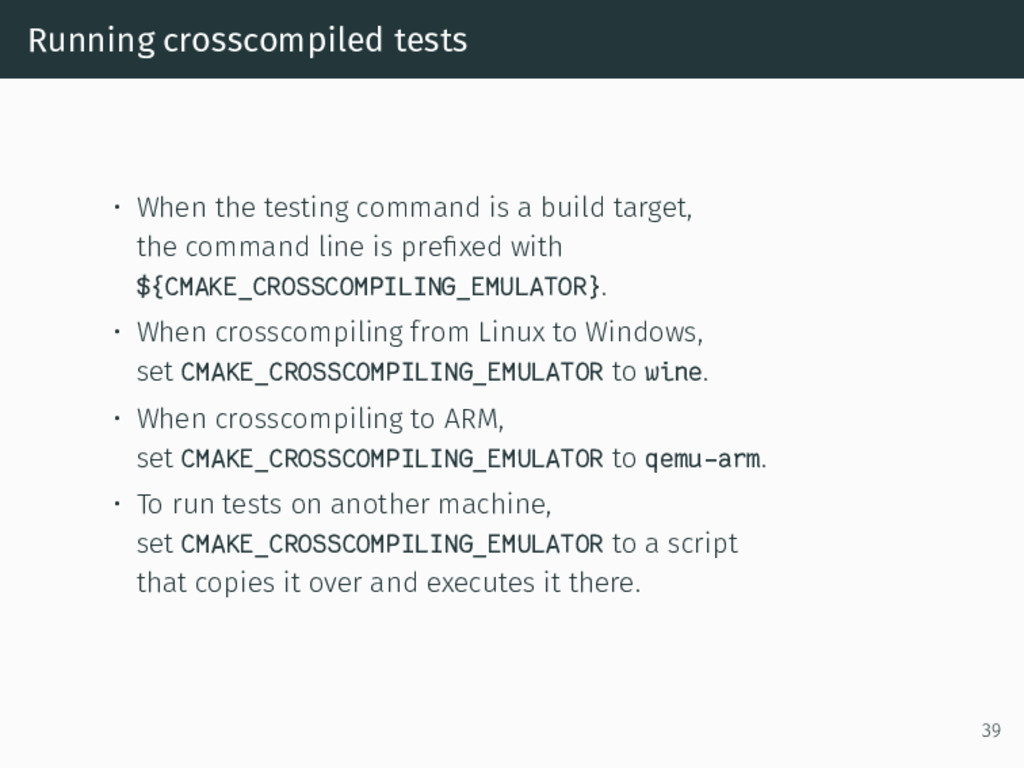Click the second bullet point marker
Viewport: 1024px width, 768px height.
coord(117,332)
